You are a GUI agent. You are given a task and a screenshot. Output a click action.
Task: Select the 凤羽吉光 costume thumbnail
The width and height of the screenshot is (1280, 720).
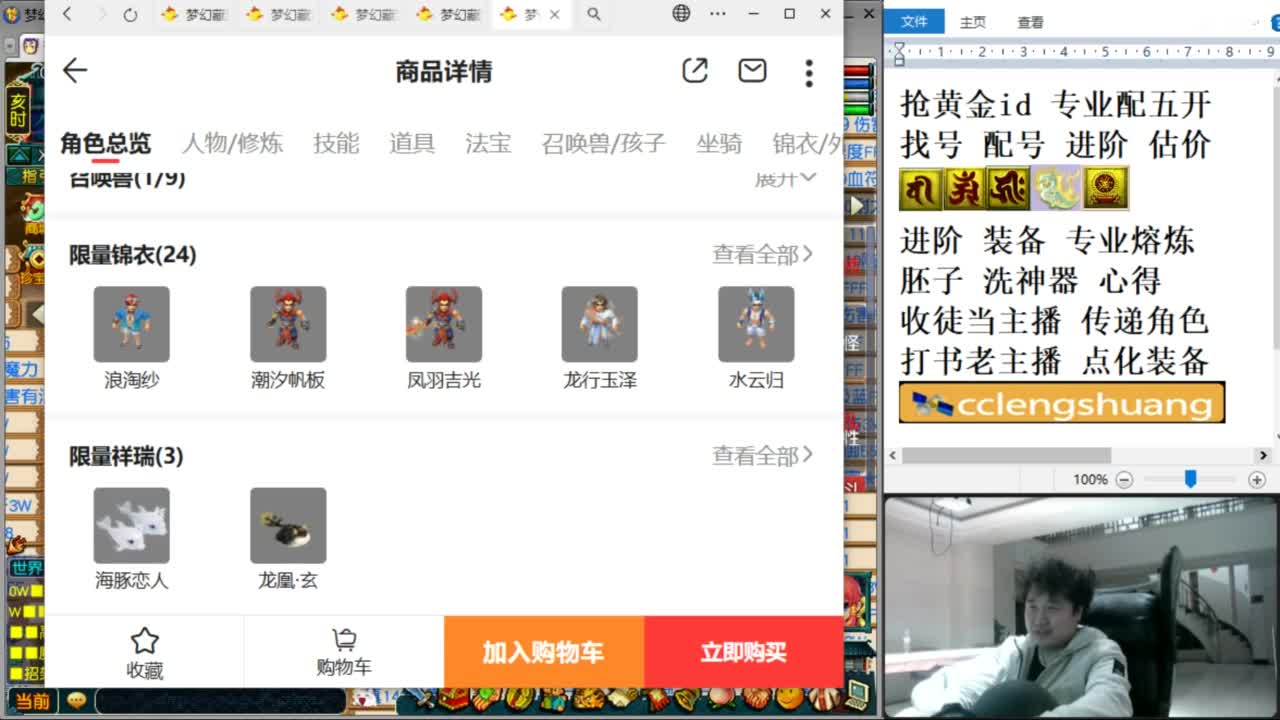(x=444, y=324)
